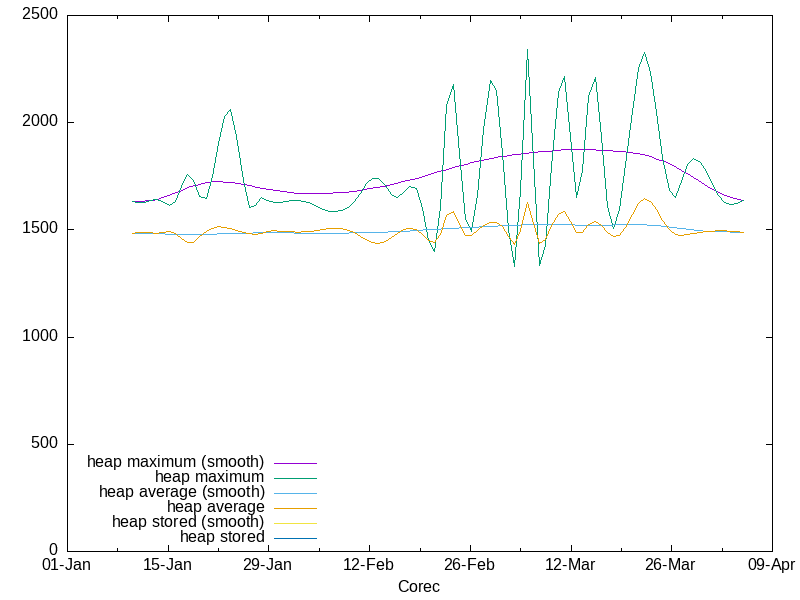Select the "heap stored" legend label

[x=222, y=537]
